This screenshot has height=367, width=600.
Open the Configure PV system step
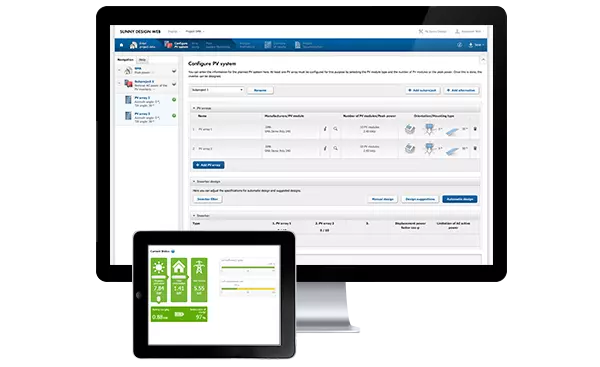(x=176, y=45)
